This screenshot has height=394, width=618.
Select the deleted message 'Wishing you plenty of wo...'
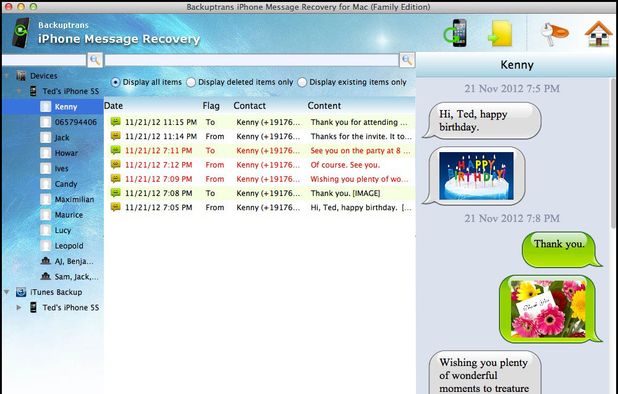(359, 179)
